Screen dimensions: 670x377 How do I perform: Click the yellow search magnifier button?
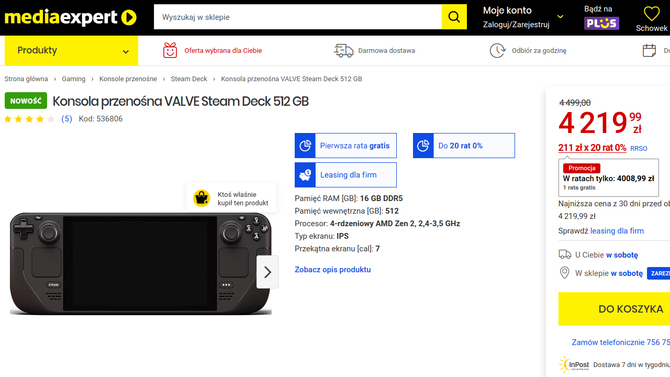click(454, 17)
